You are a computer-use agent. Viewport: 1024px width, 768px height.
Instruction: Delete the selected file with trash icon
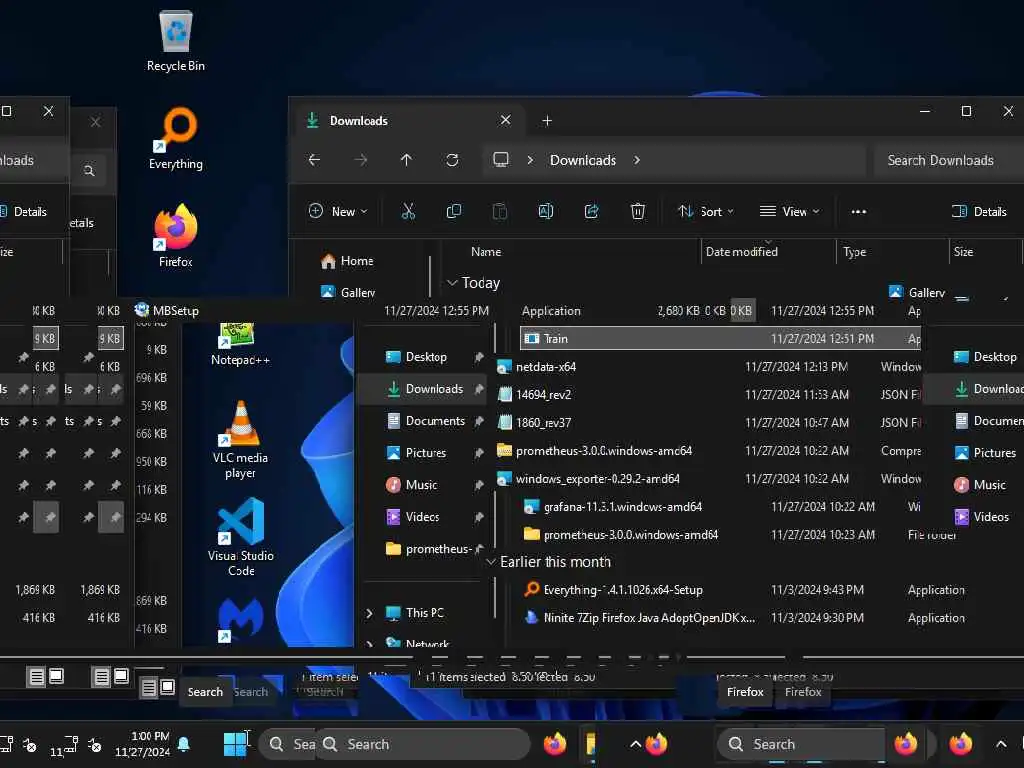(x=638, y=211)
